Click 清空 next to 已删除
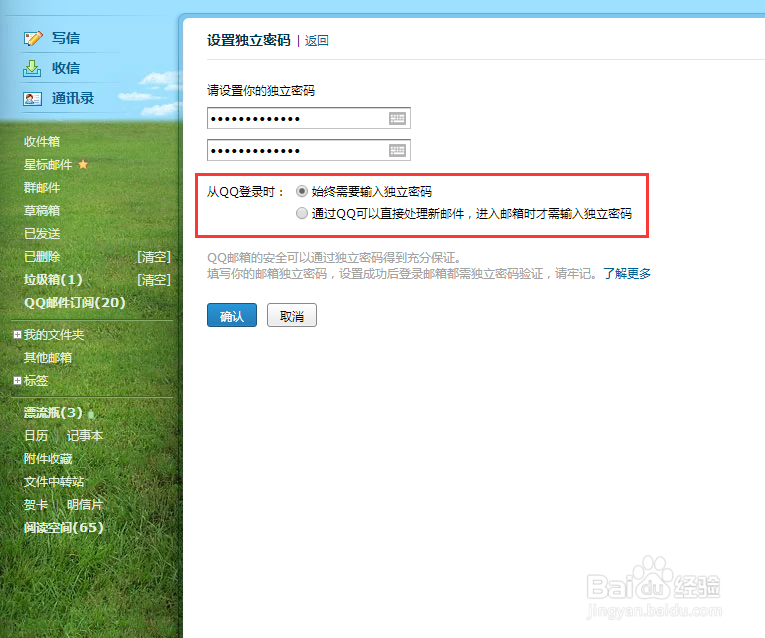The width and height of the screenshot is (765, 638). [x=154, y=257]
